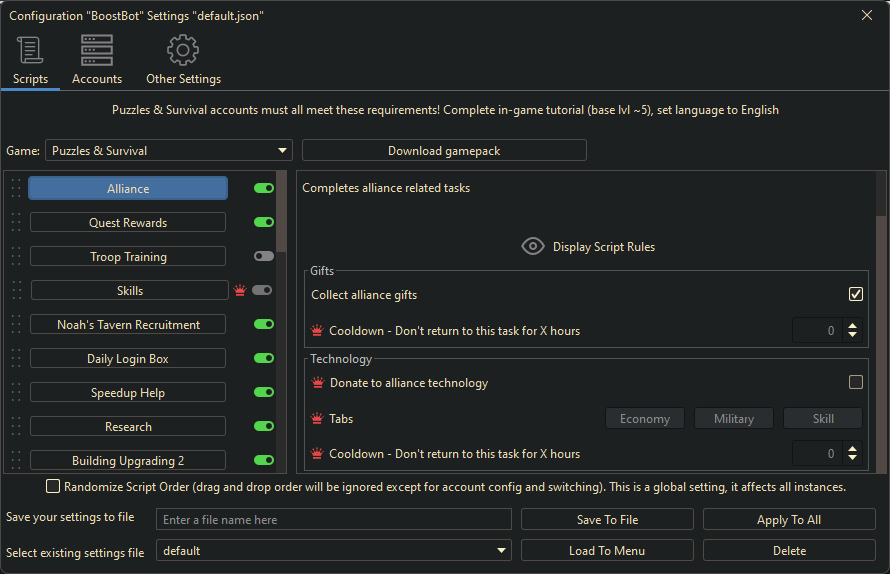Enable the Skills script toggle

coord(262,290)
